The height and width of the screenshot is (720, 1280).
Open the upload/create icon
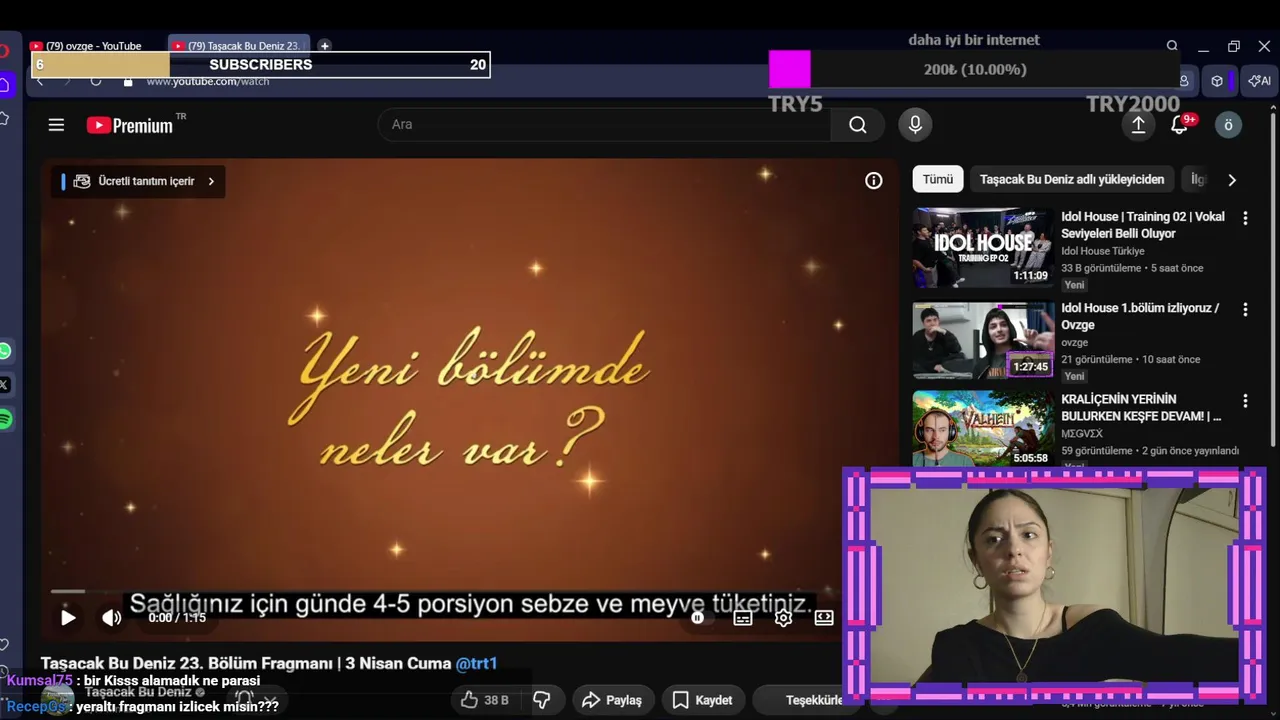click(1138, 124)
